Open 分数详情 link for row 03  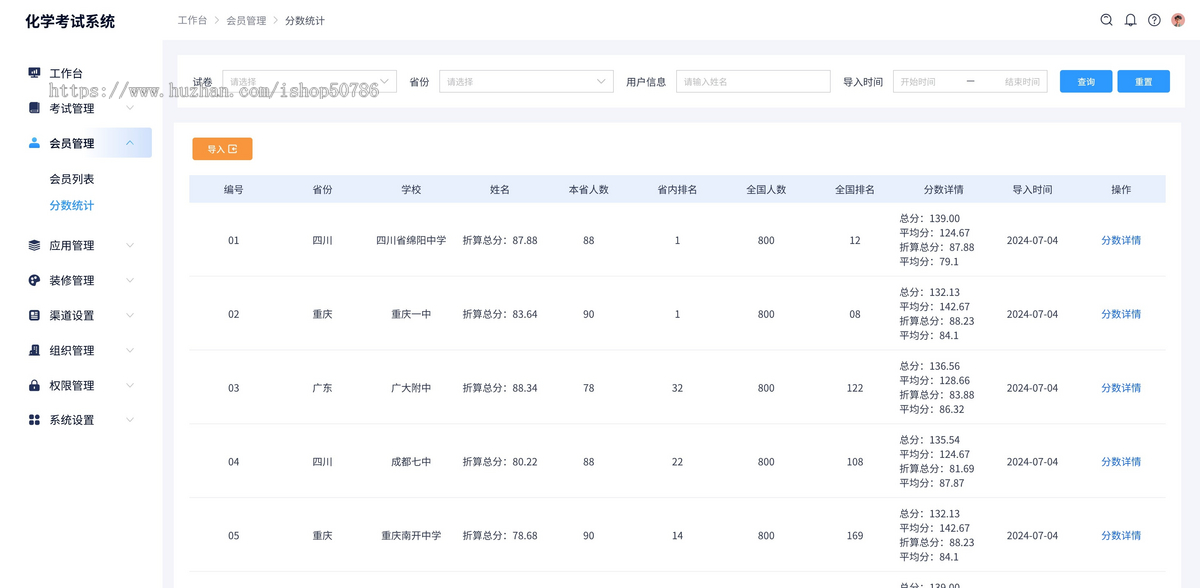(1121, 388)
